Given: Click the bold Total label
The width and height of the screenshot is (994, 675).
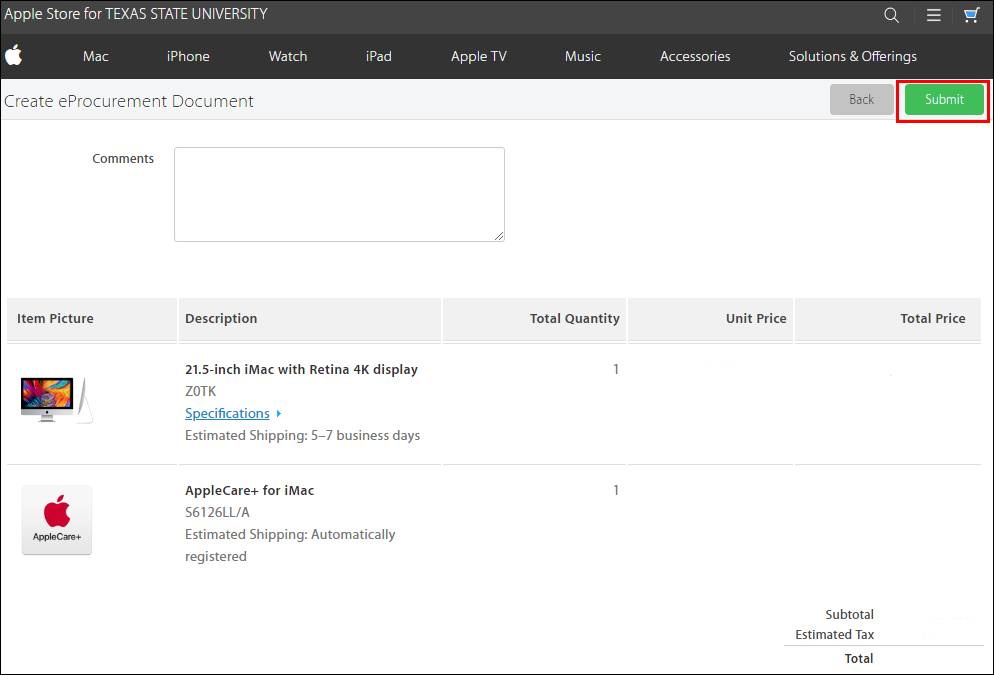Looking at the screenshot, I should 858,659.
